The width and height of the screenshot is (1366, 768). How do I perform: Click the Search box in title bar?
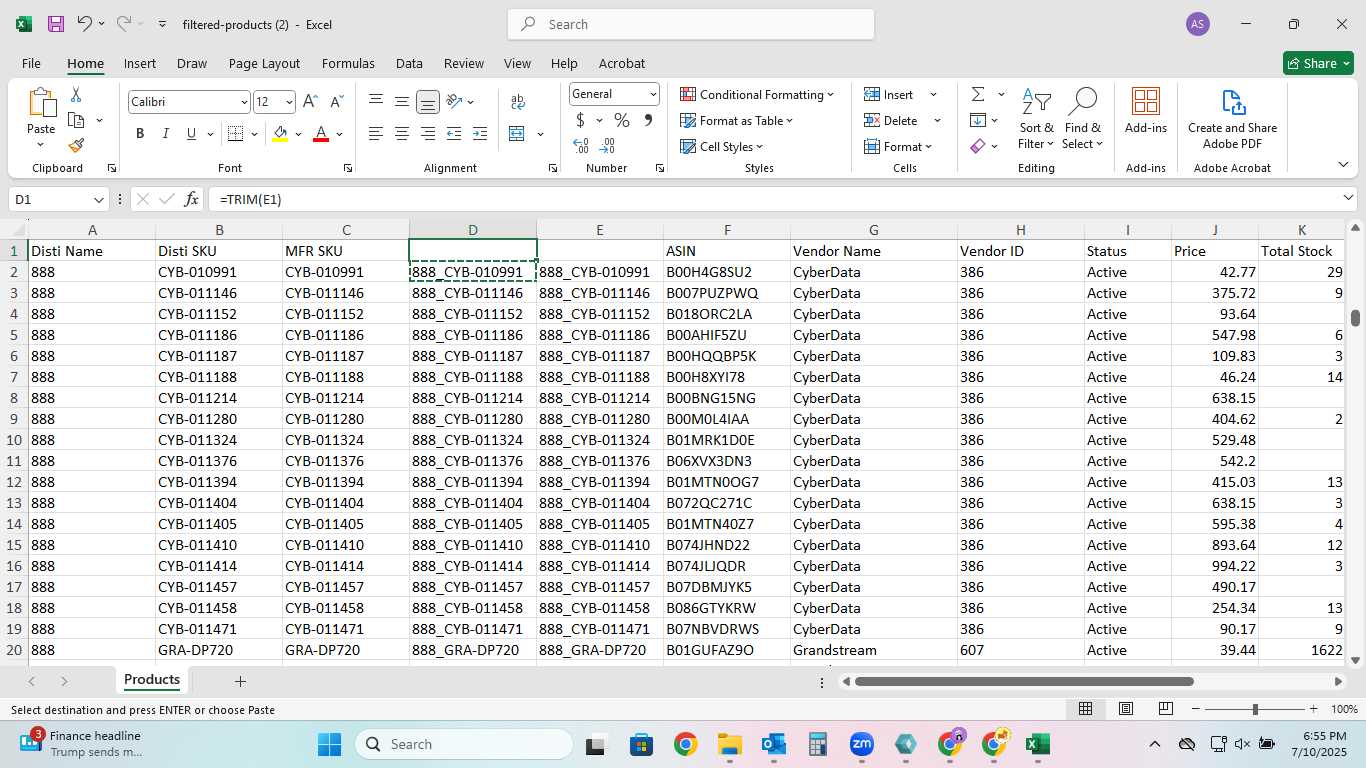(x=691, y=24)
